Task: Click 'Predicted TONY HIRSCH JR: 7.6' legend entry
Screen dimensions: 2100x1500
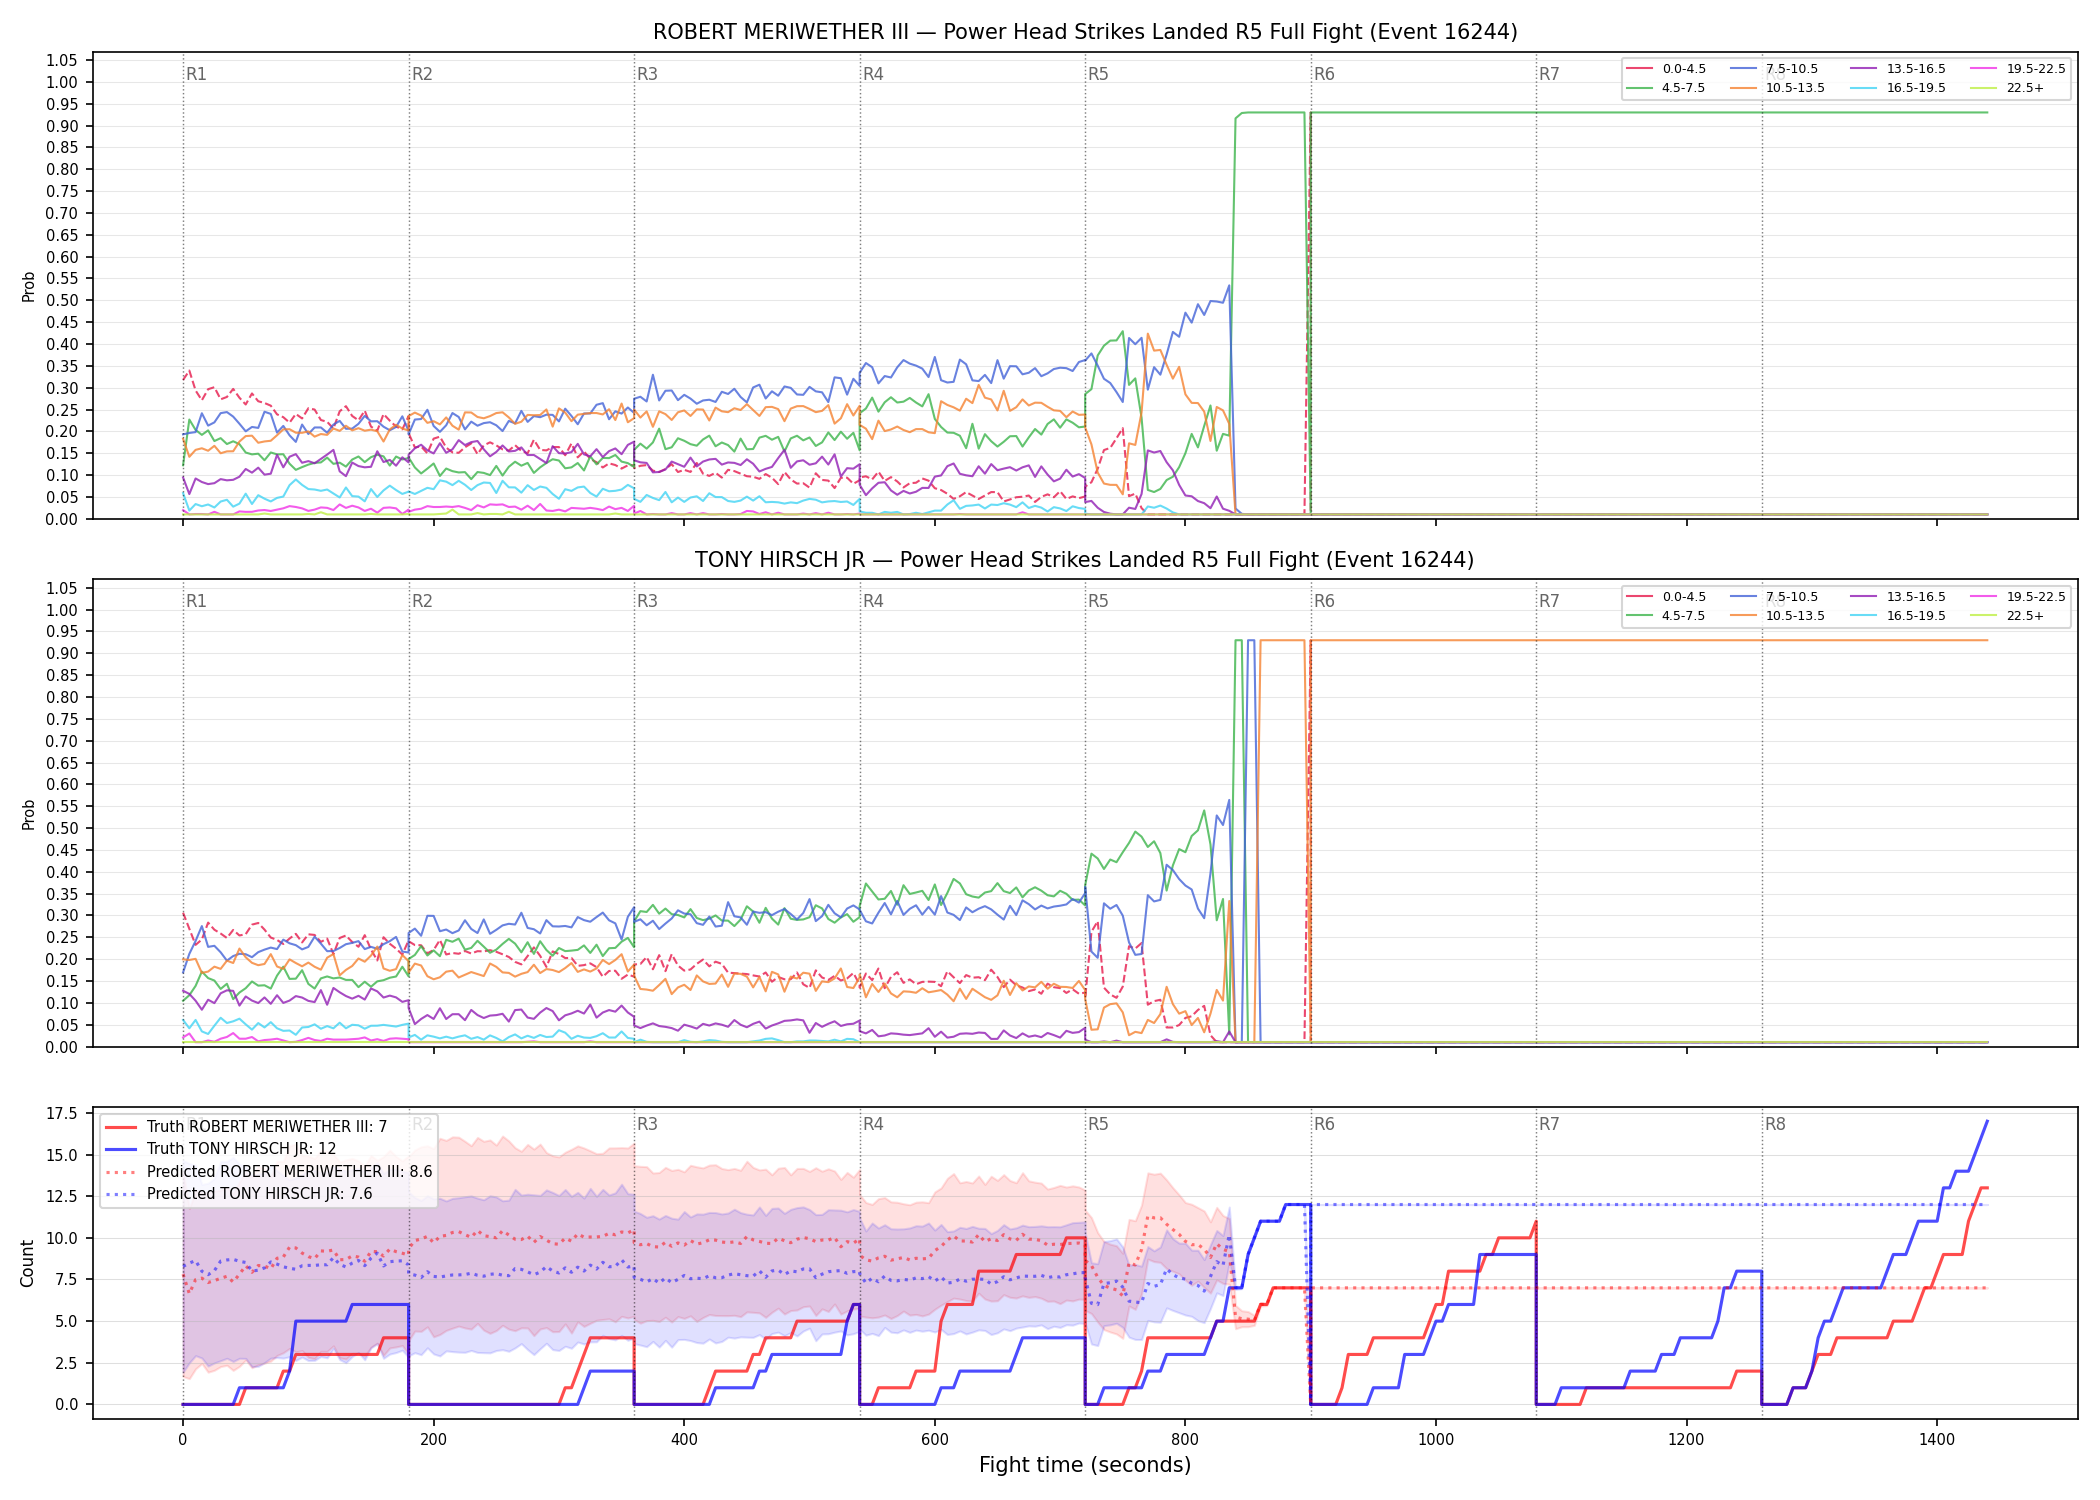Action: (239, 1193)
